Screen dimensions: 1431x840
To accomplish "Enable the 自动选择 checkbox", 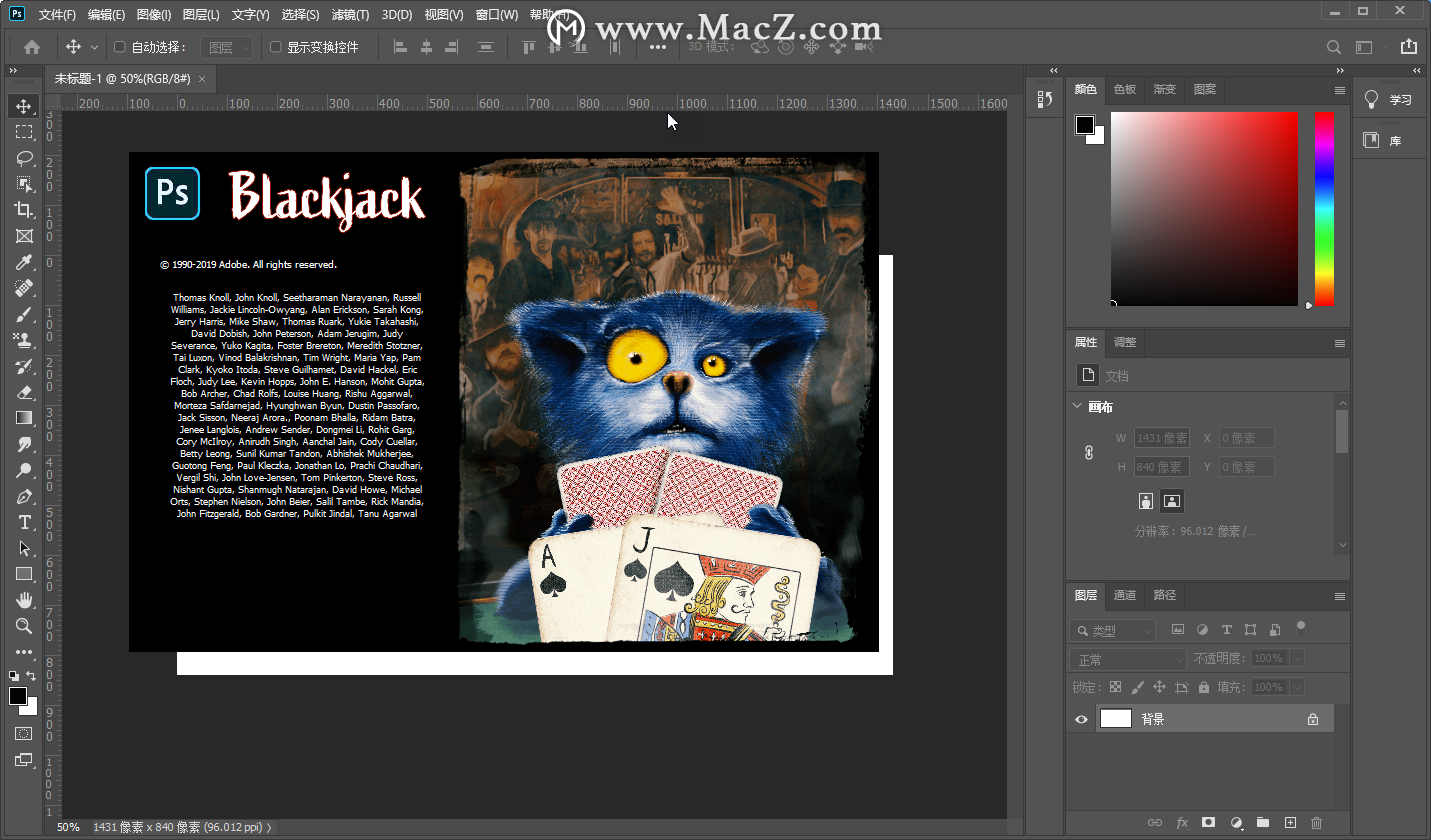I will tap(120, 47).
